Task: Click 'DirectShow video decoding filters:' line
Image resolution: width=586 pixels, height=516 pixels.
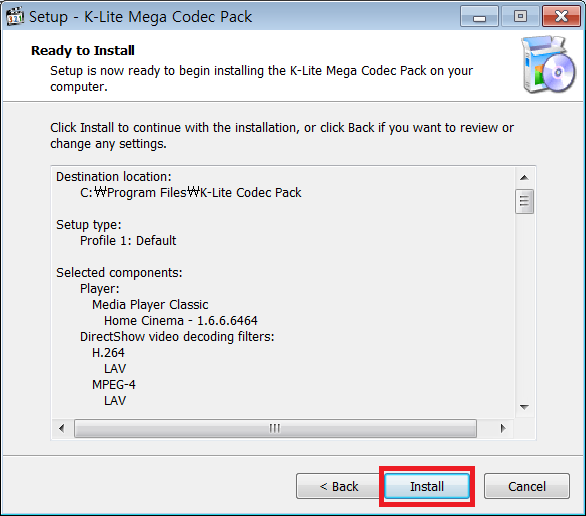Action: point(177,337)
